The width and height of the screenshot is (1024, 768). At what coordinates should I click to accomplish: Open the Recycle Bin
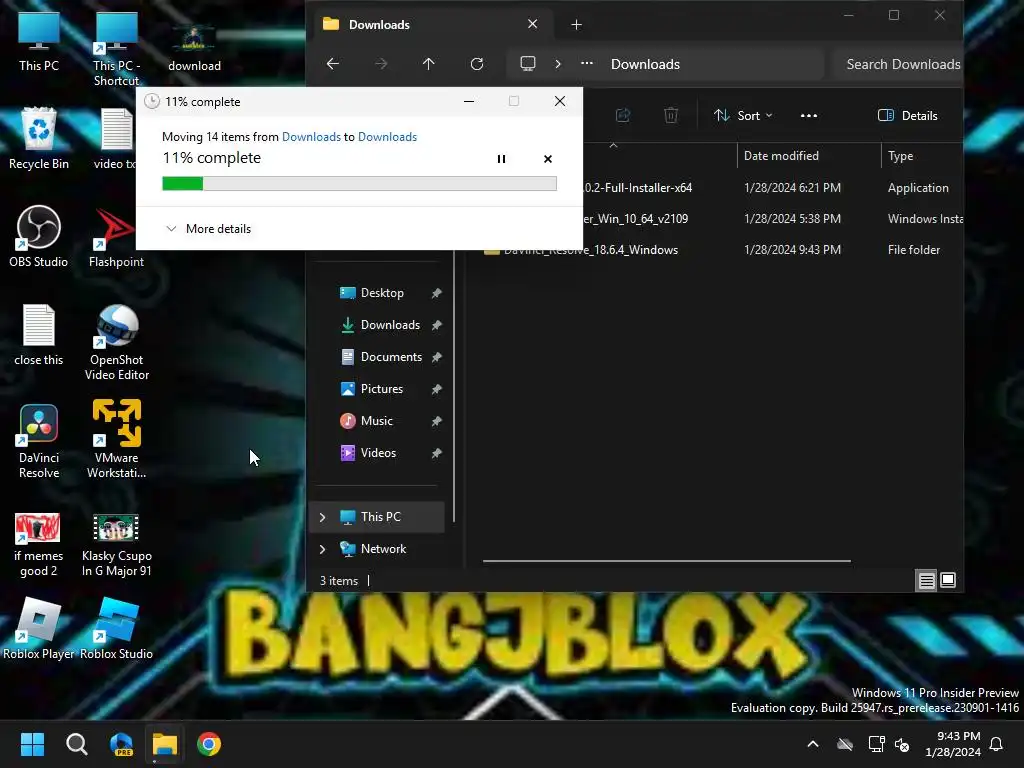39,138
